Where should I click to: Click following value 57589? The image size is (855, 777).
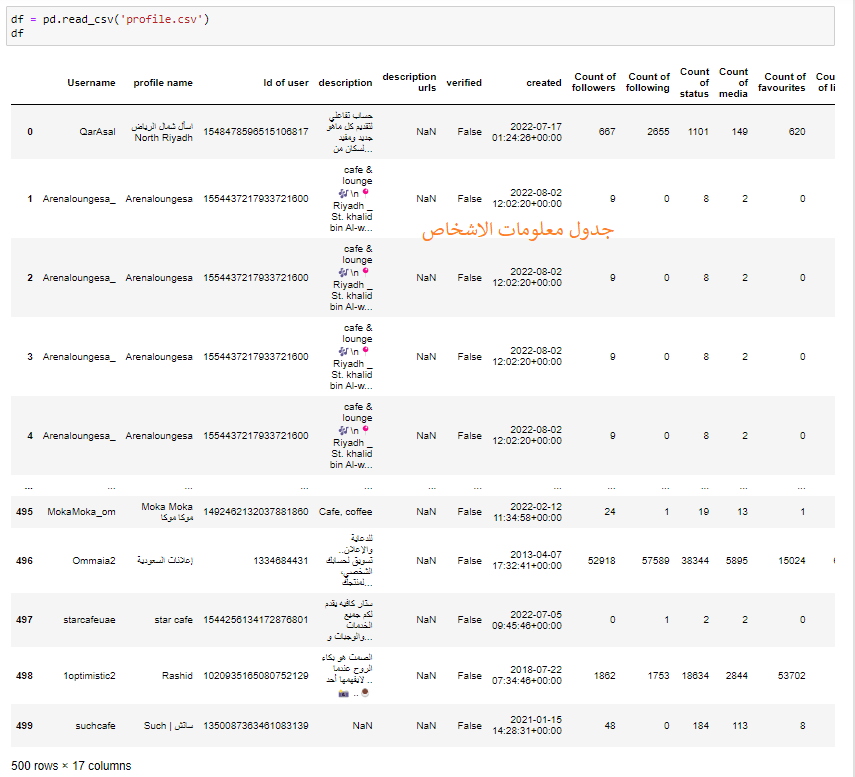655,561
